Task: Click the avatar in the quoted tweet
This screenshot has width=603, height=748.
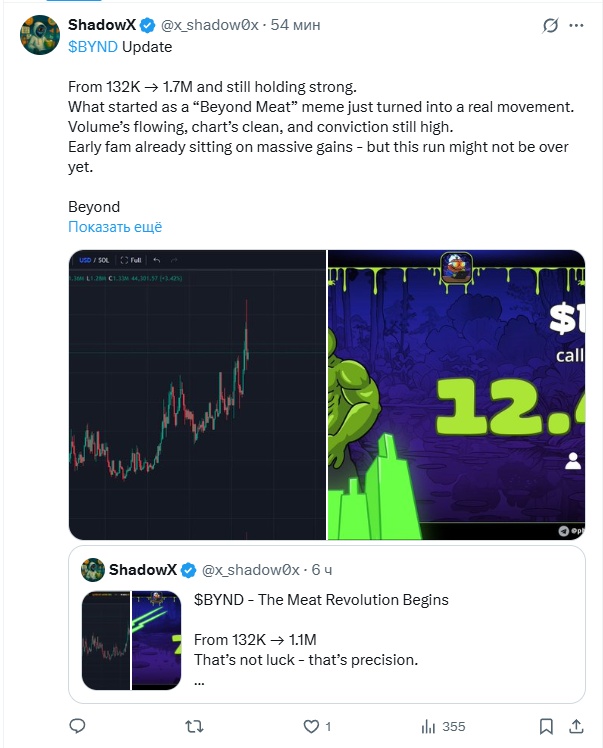Action: click(93, 569)
